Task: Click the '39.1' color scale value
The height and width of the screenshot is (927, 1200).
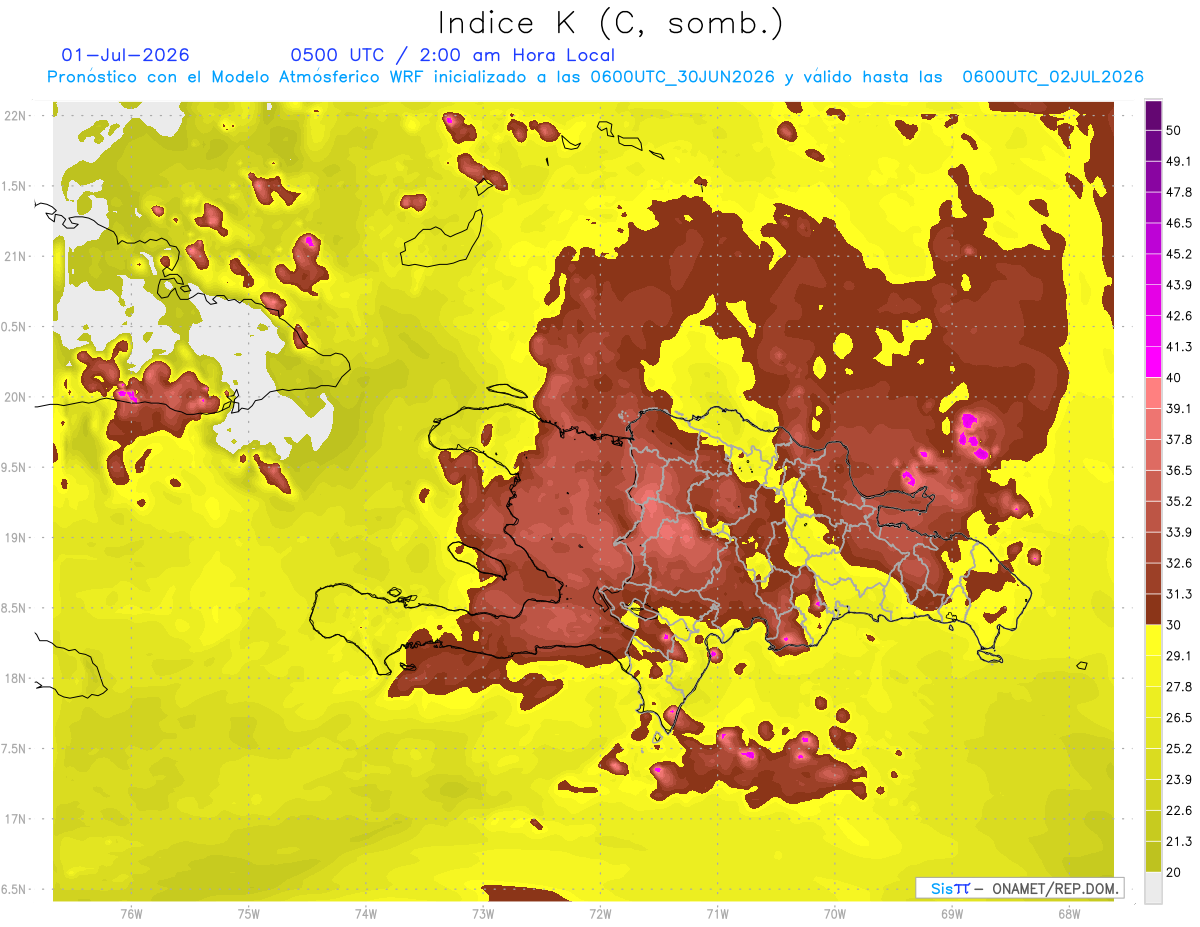Action: (1179, 409)
